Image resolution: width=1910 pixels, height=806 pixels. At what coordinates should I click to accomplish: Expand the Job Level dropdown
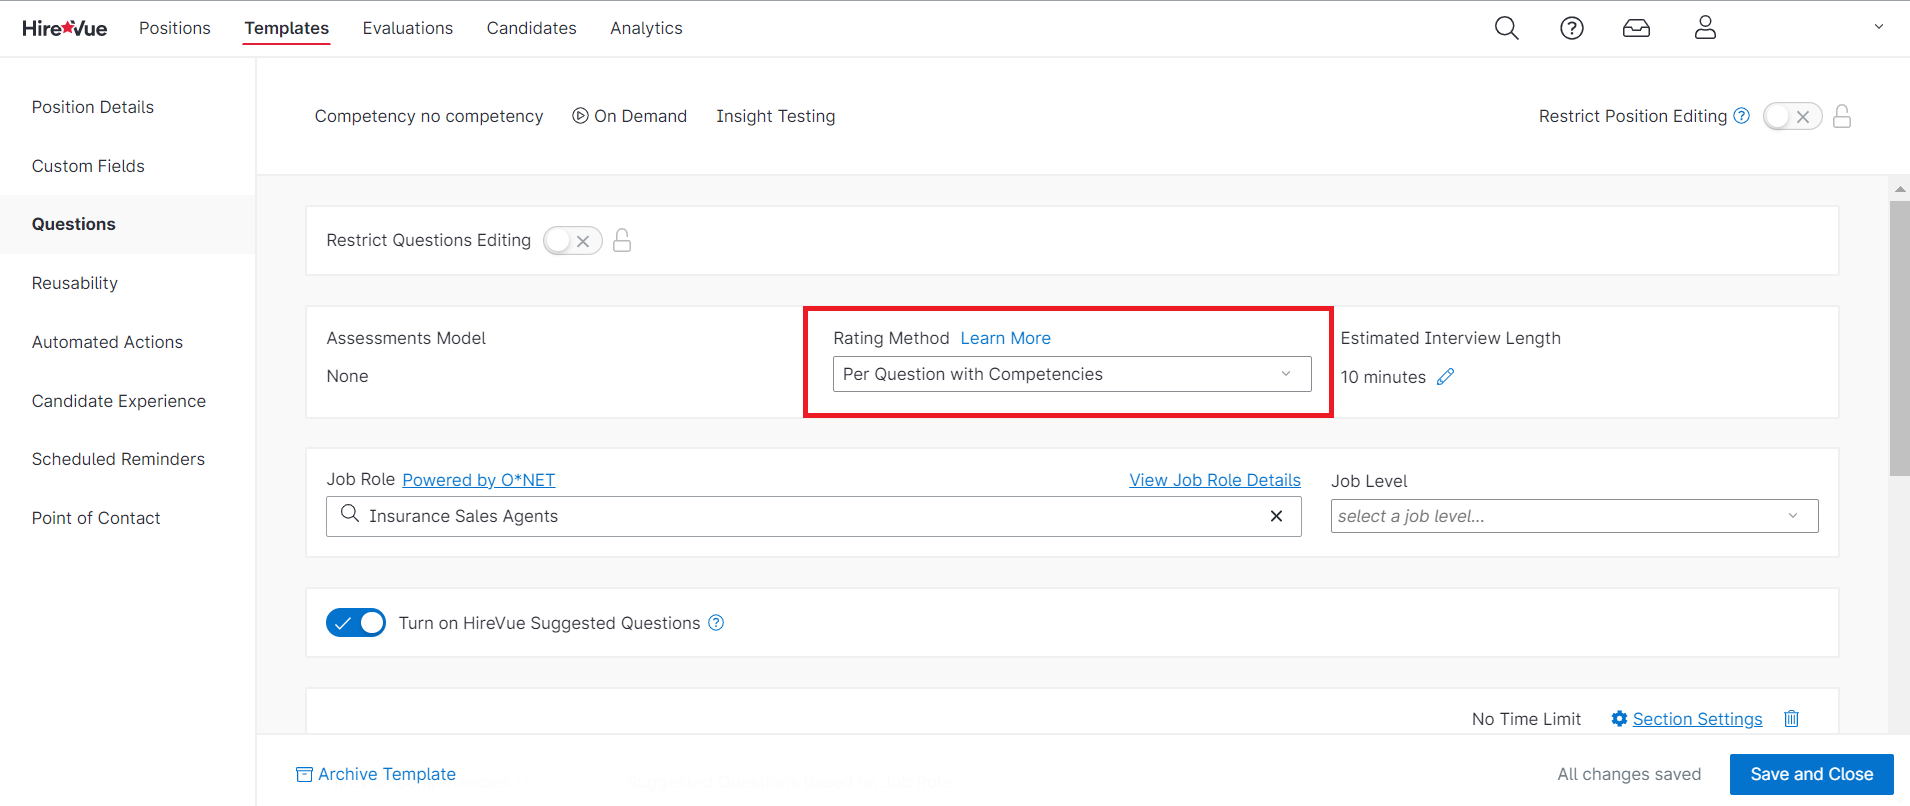click(1573, 516)
